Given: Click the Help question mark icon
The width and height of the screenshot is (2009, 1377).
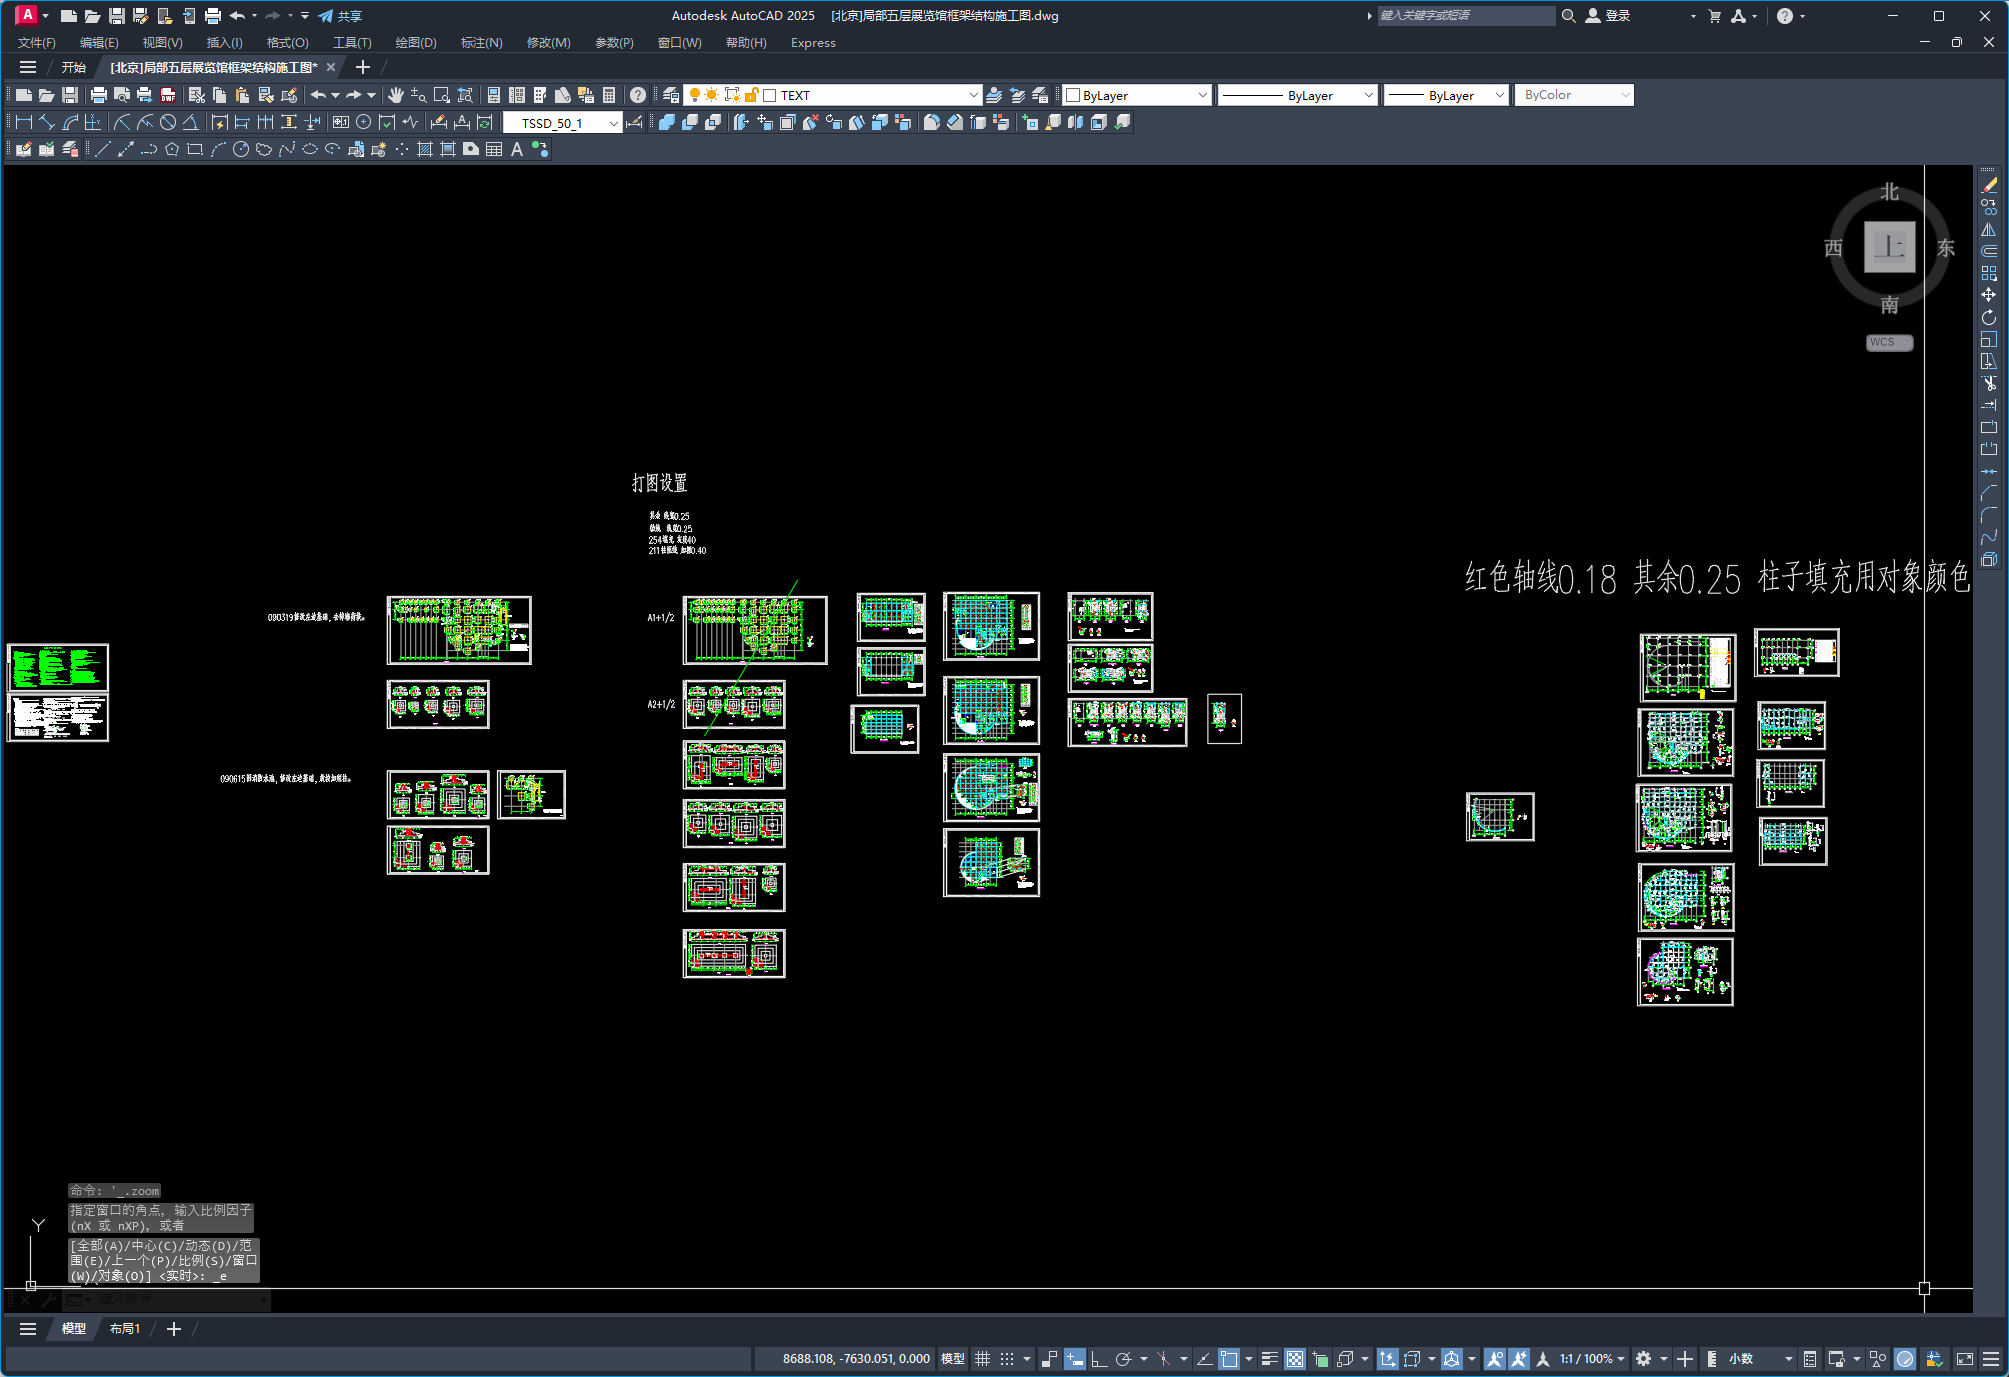Looking at the screenshot, I should (x=638, y=95).
